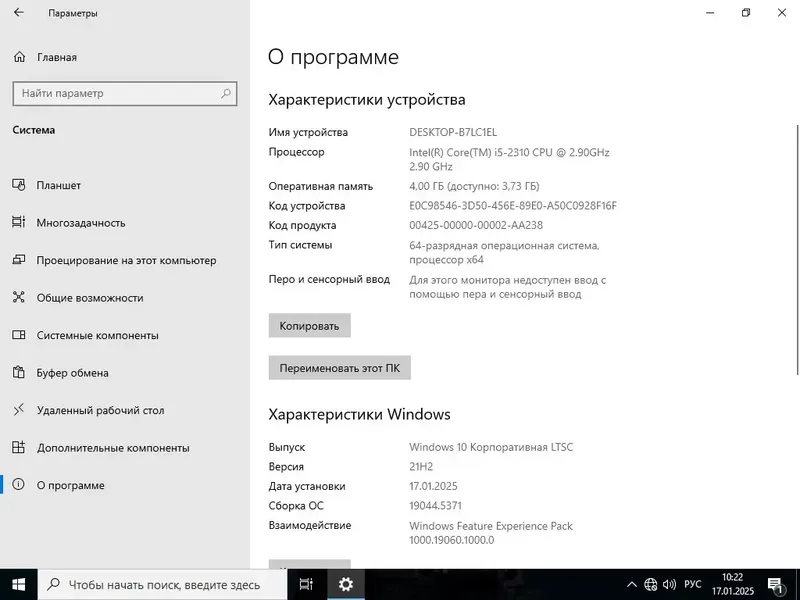Select the Планшет tablet icon
Image resolution: width=800 pixels, height=600 pixels.
tap(19, 185)
